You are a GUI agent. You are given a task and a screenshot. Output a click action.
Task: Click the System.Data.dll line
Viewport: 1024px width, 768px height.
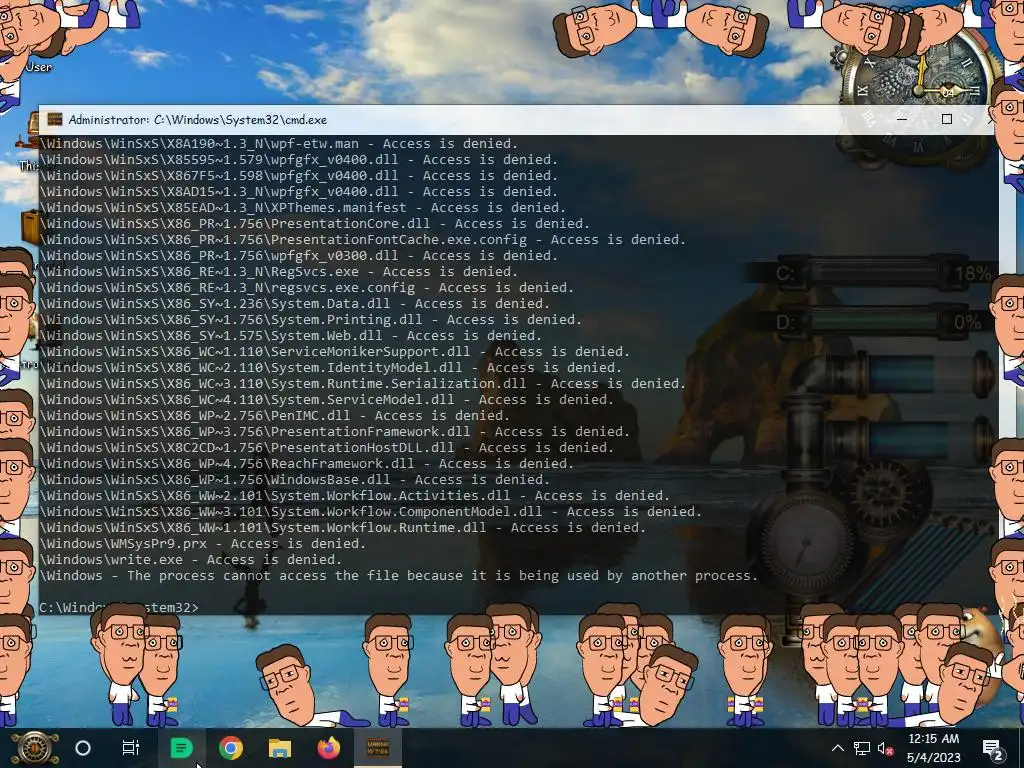(295, 304)
